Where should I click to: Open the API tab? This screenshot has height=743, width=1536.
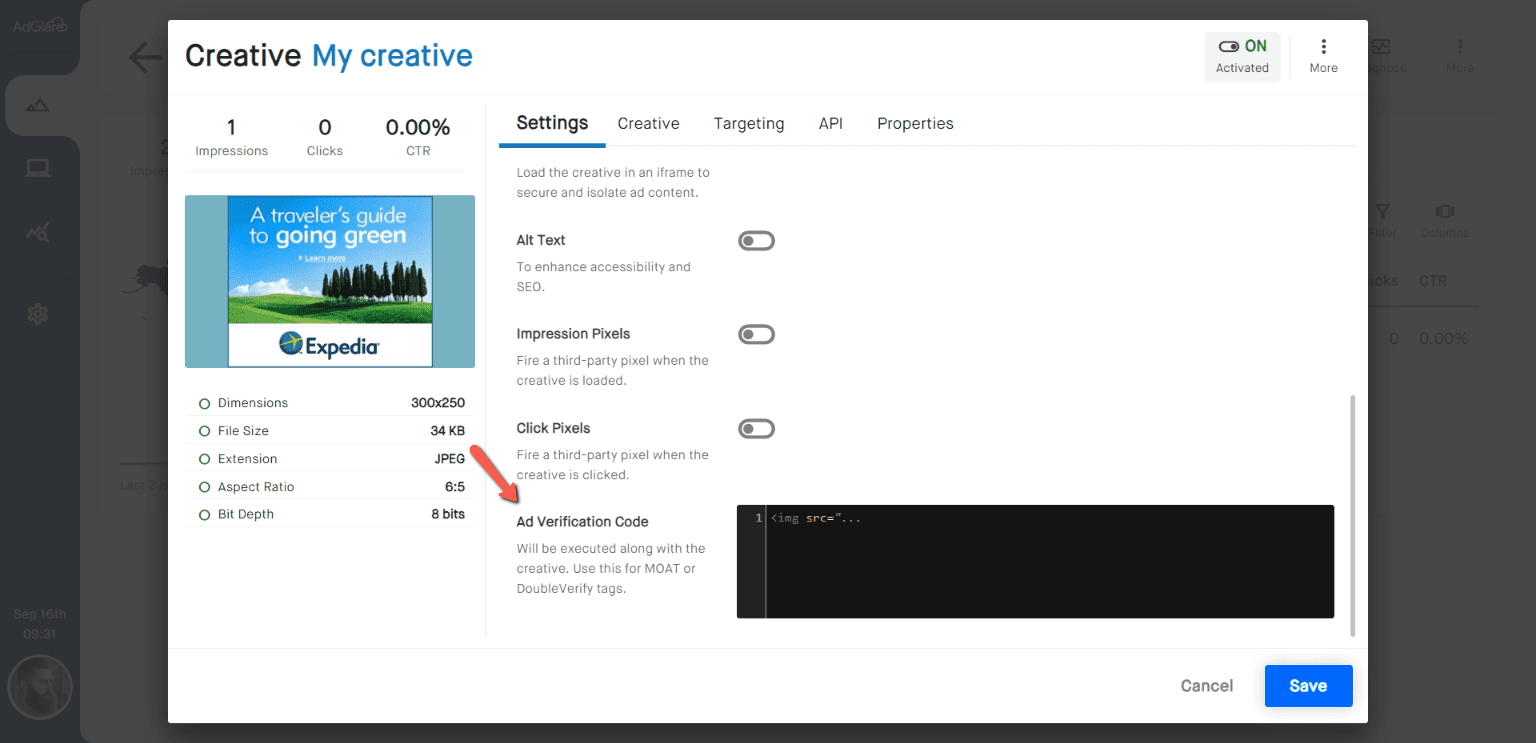click(830, 123)
